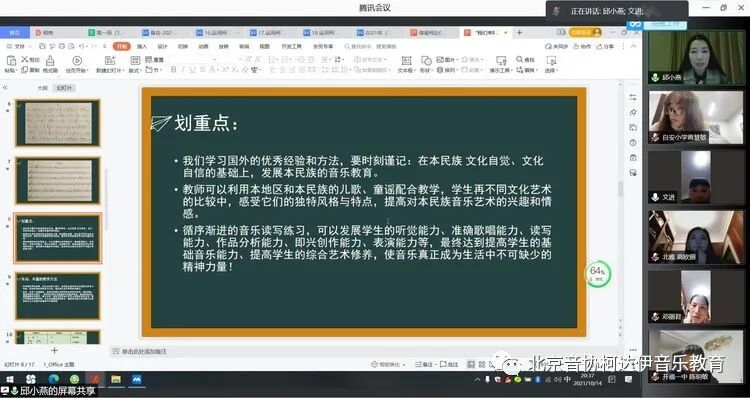Open the Windows Start button
The image size is (750, 398).
click(x=10, y=380)
